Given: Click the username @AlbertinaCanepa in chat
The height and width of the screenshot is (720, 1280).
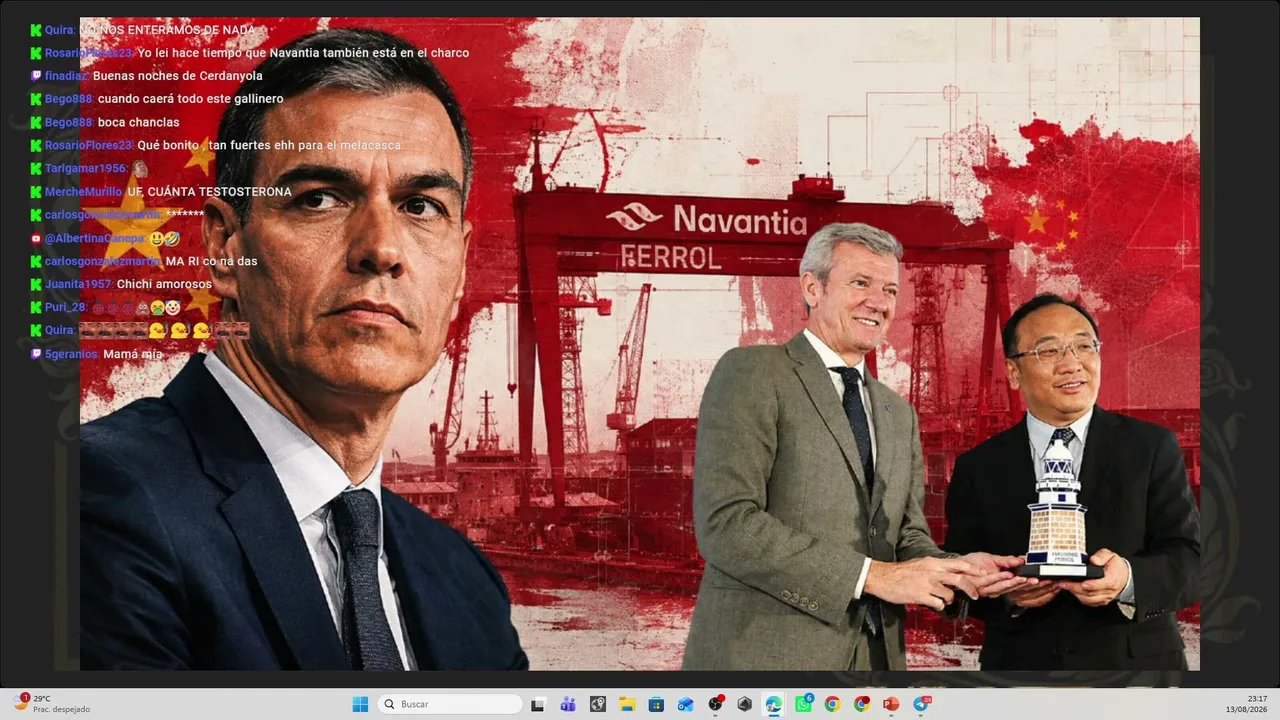Looking at the screenshot, I should 94,238.
